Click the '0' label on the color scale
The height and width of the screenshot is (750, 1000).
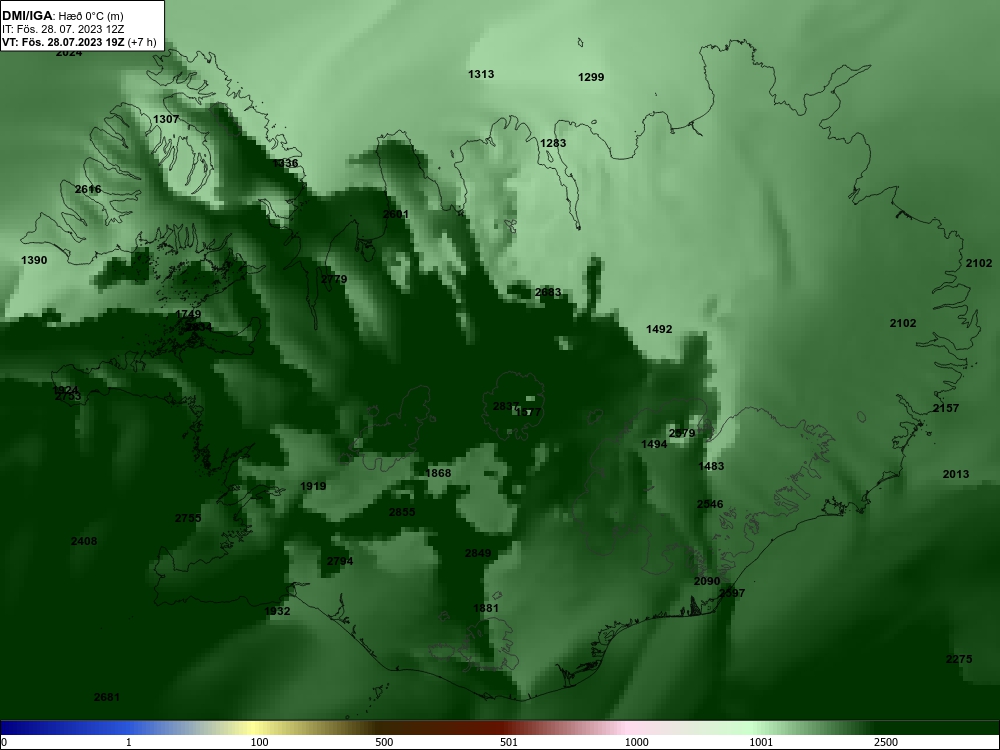click(x=4, y=742)
